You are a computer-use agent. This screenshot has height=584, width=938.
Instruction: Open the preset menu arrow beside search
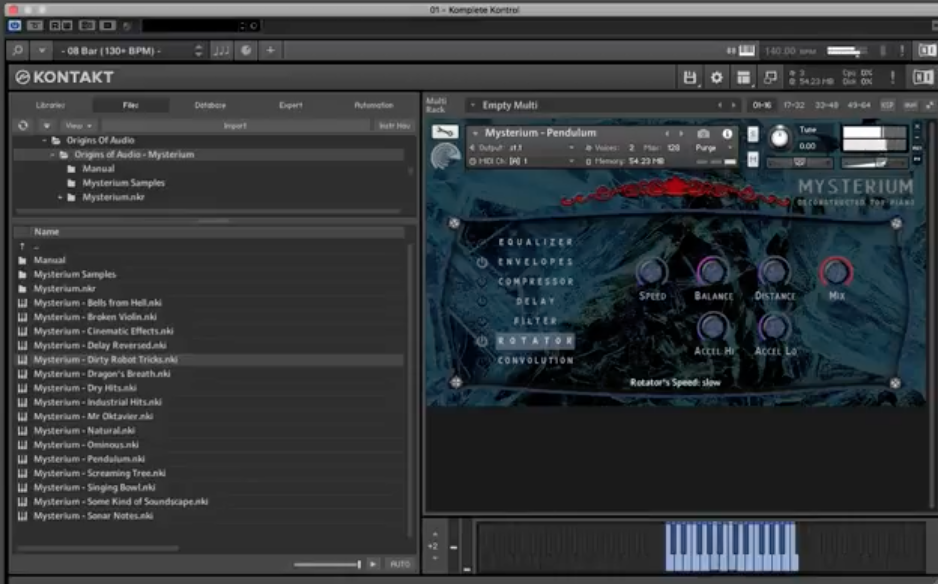point(41,51)
